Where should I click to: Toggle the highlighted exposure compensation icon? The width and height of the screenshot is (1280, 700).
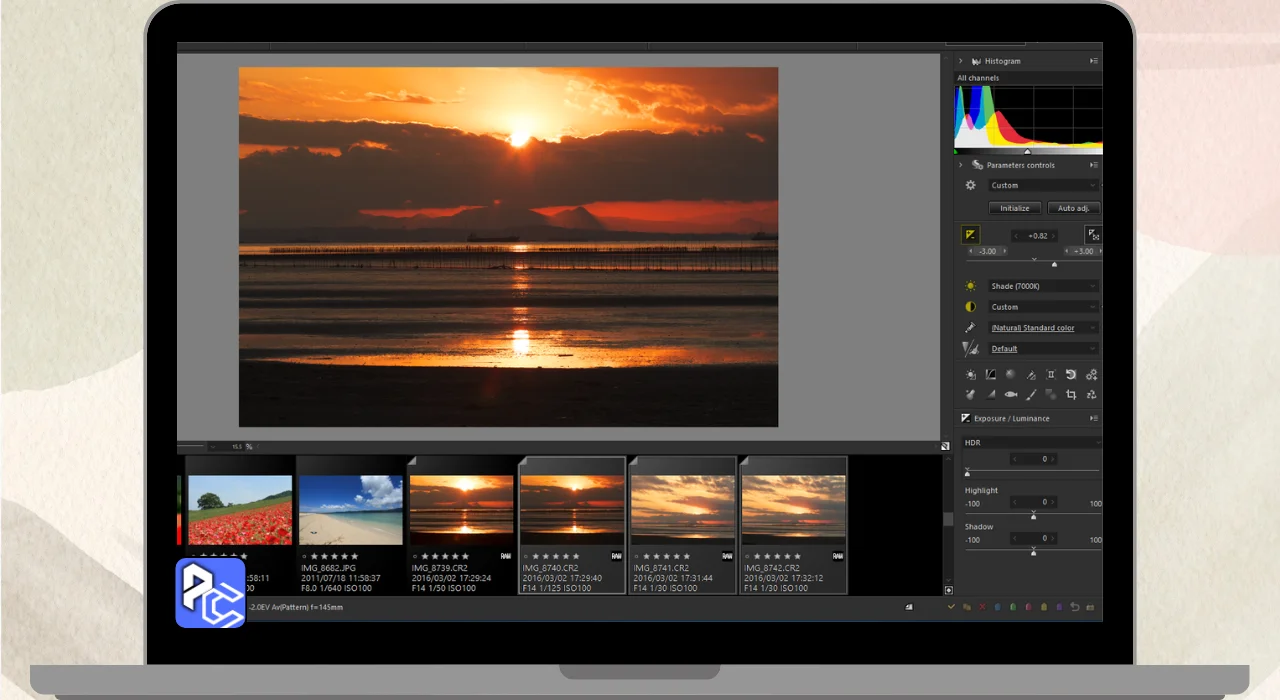(x=970, y=235)
